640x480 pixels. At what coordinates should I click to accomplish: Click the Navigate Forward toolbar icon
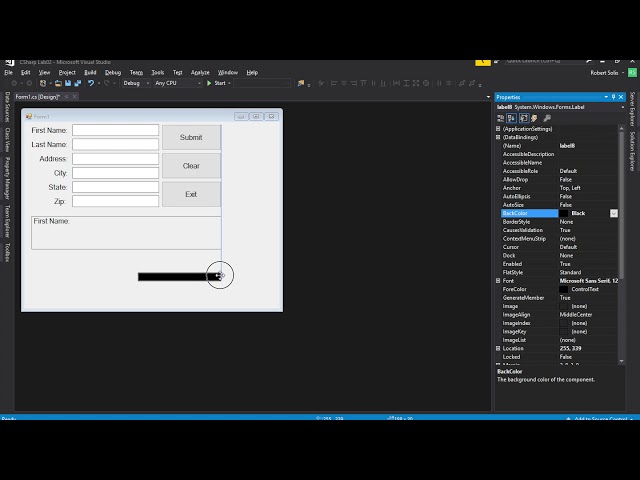[x=29, y=83]
